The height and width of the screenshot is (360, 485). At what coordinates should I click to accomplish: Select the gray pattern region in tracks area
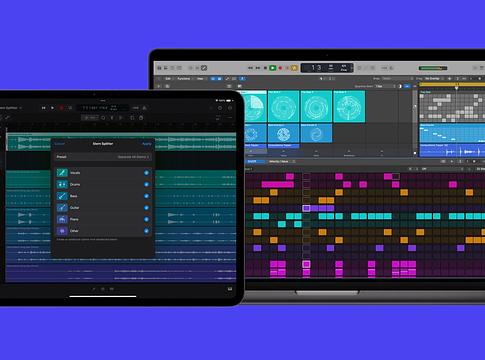(452, 106)
